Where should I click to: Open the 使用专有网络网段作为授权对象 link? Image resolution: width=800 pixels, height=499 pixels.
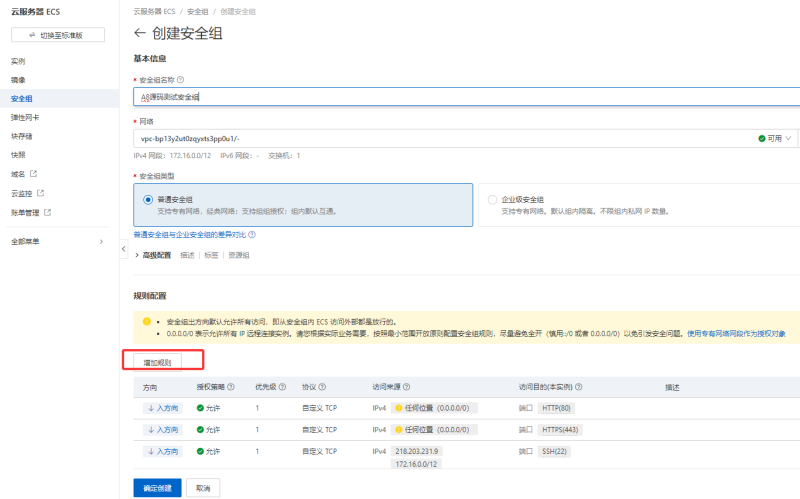pos(736,334)
